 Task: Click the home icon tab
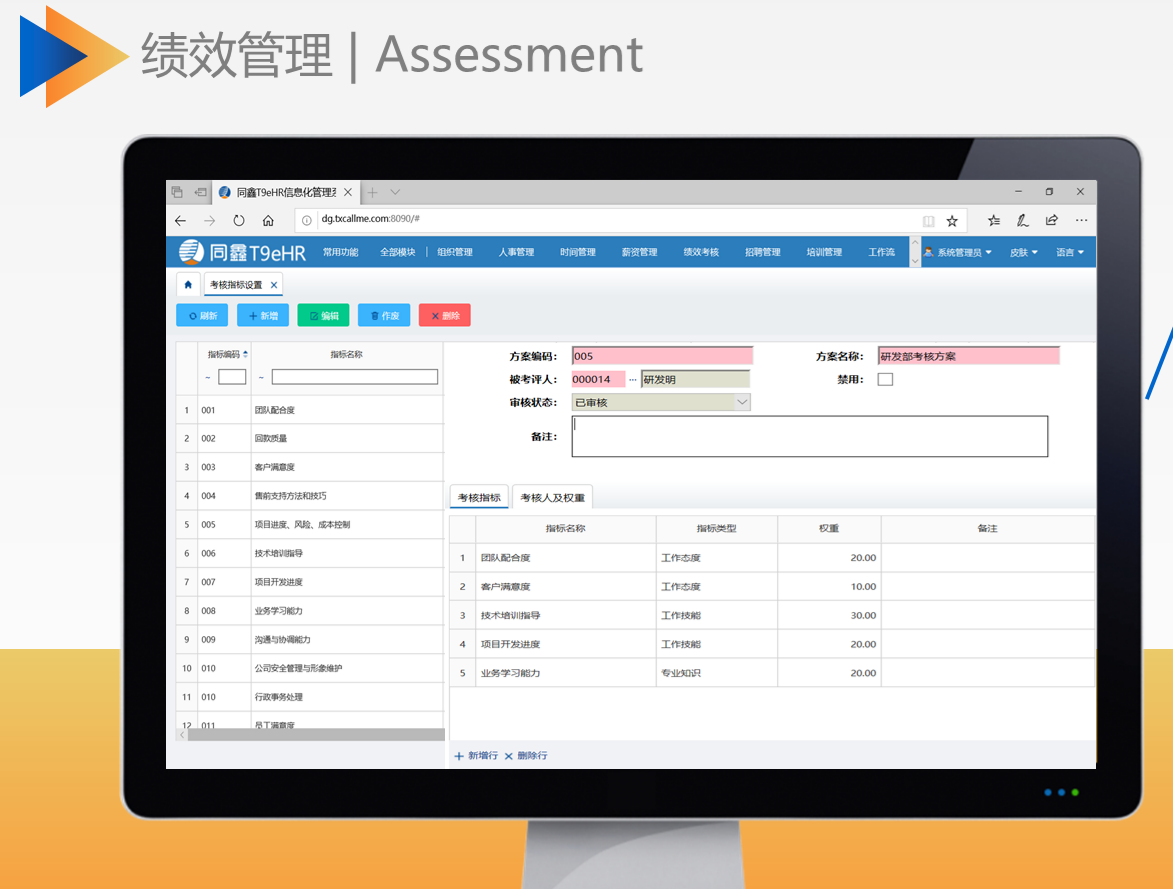point(188,285)
